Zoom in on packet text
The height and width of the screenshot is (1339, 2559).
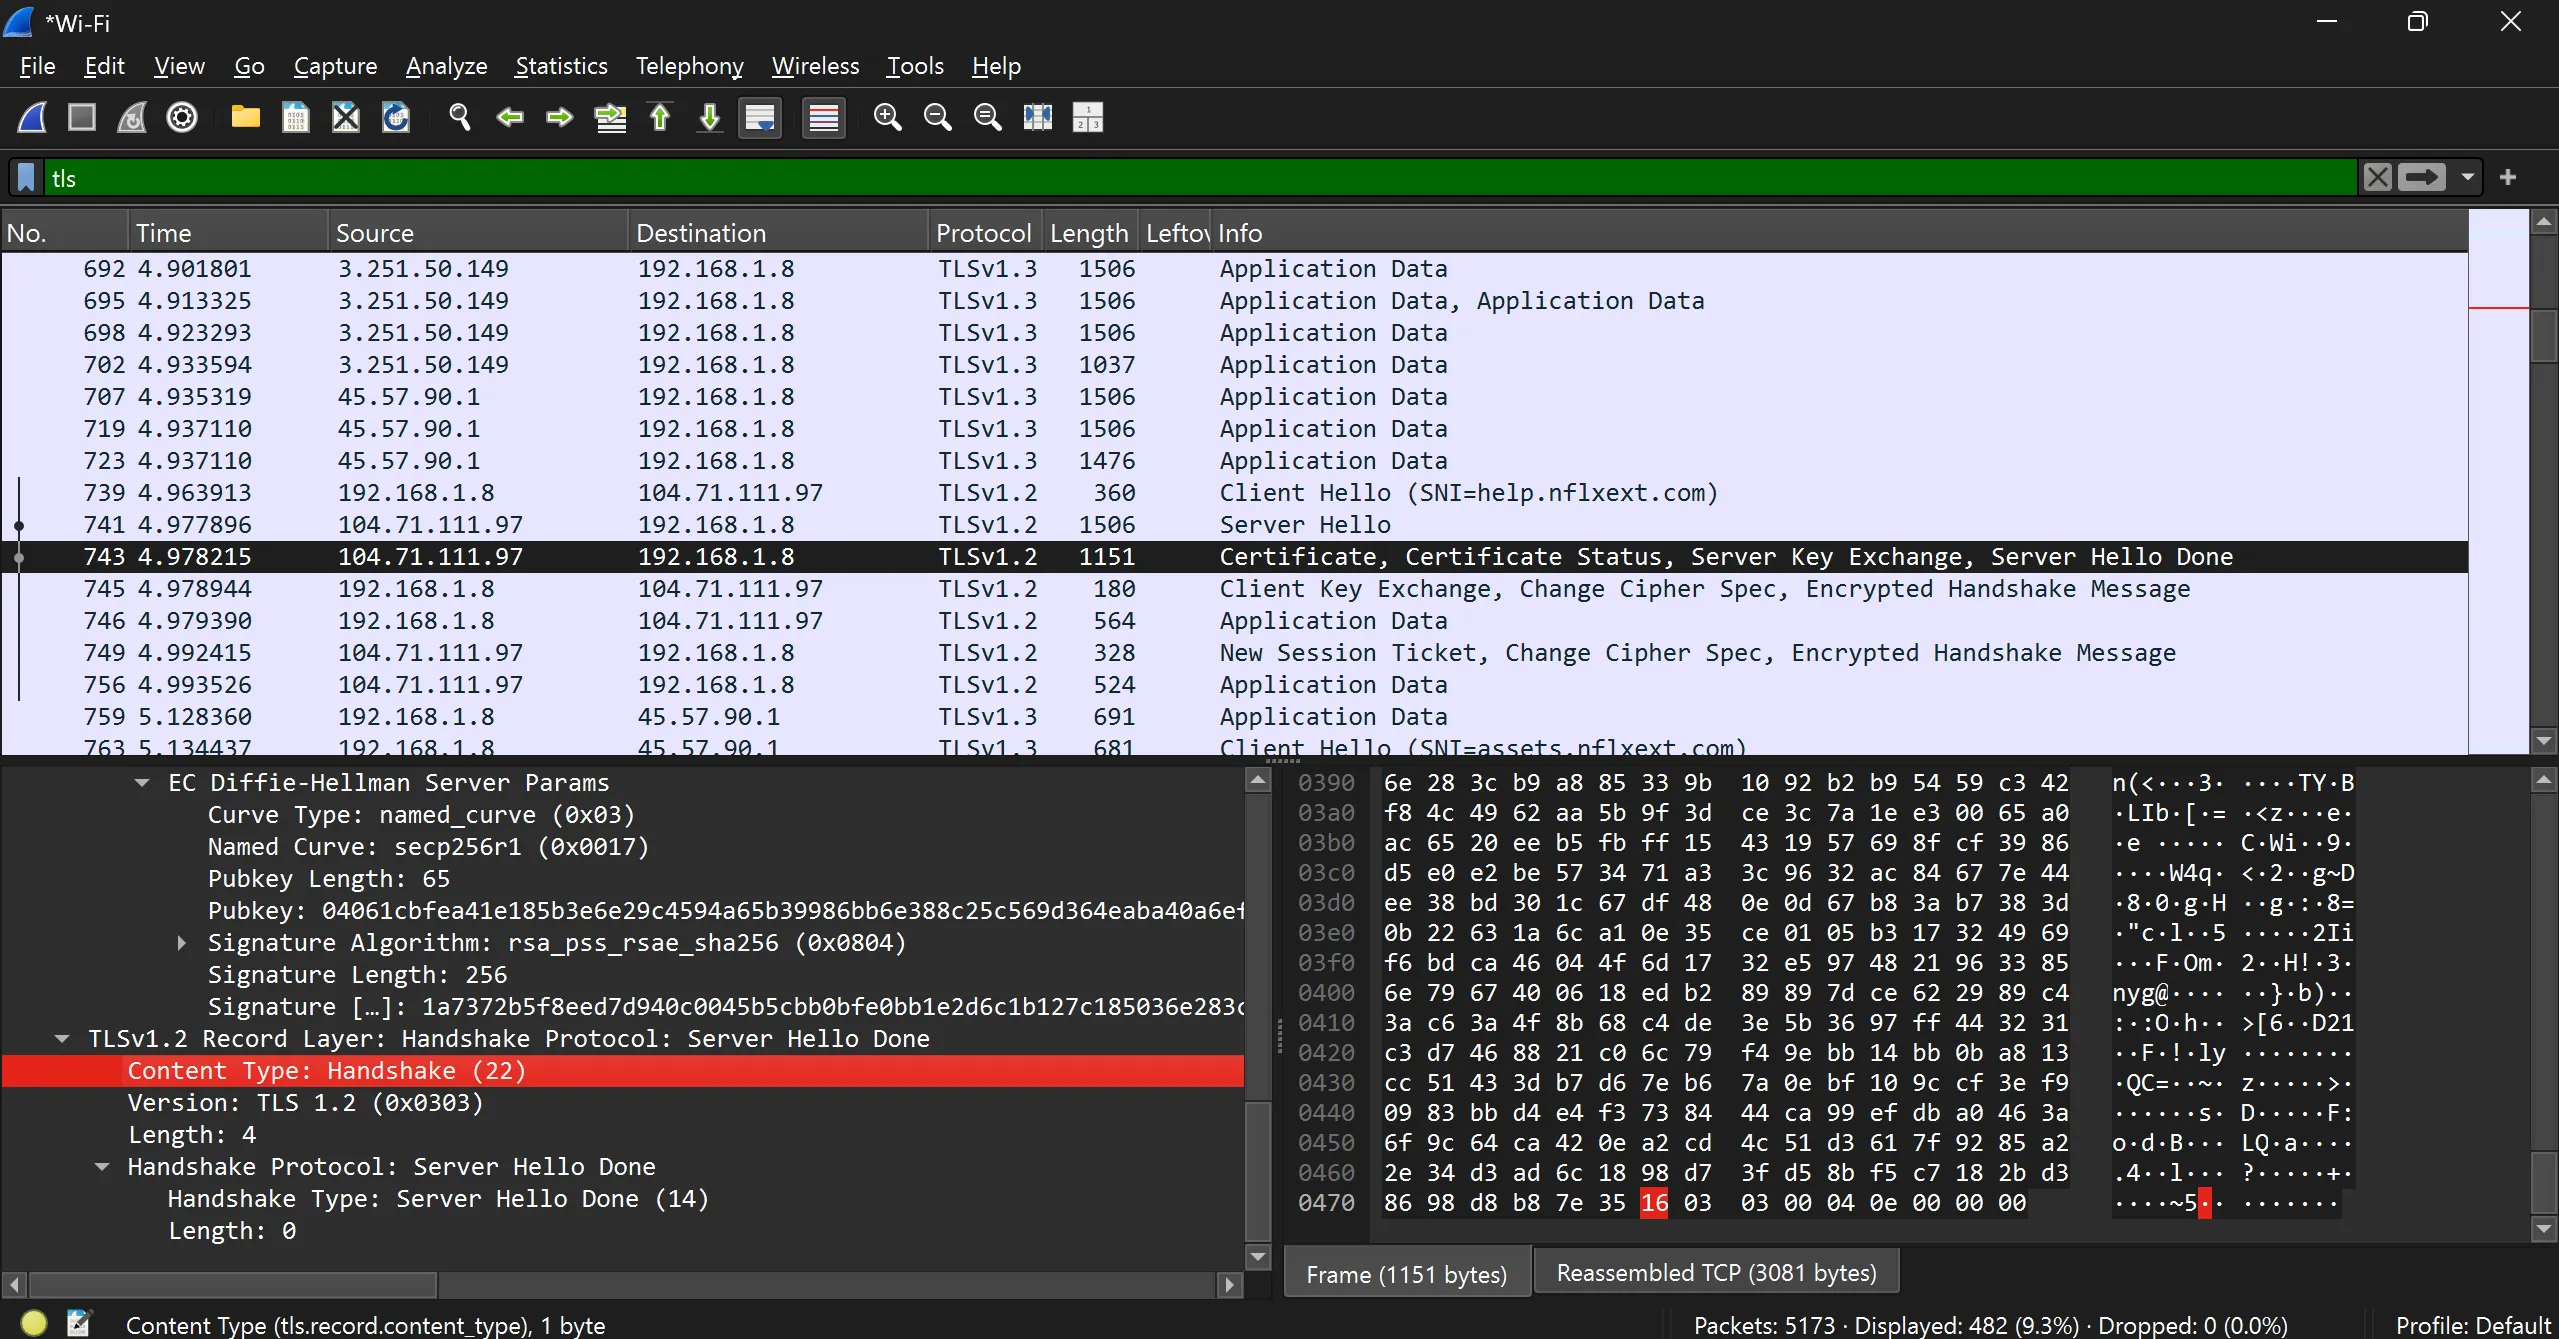(887, 118)
